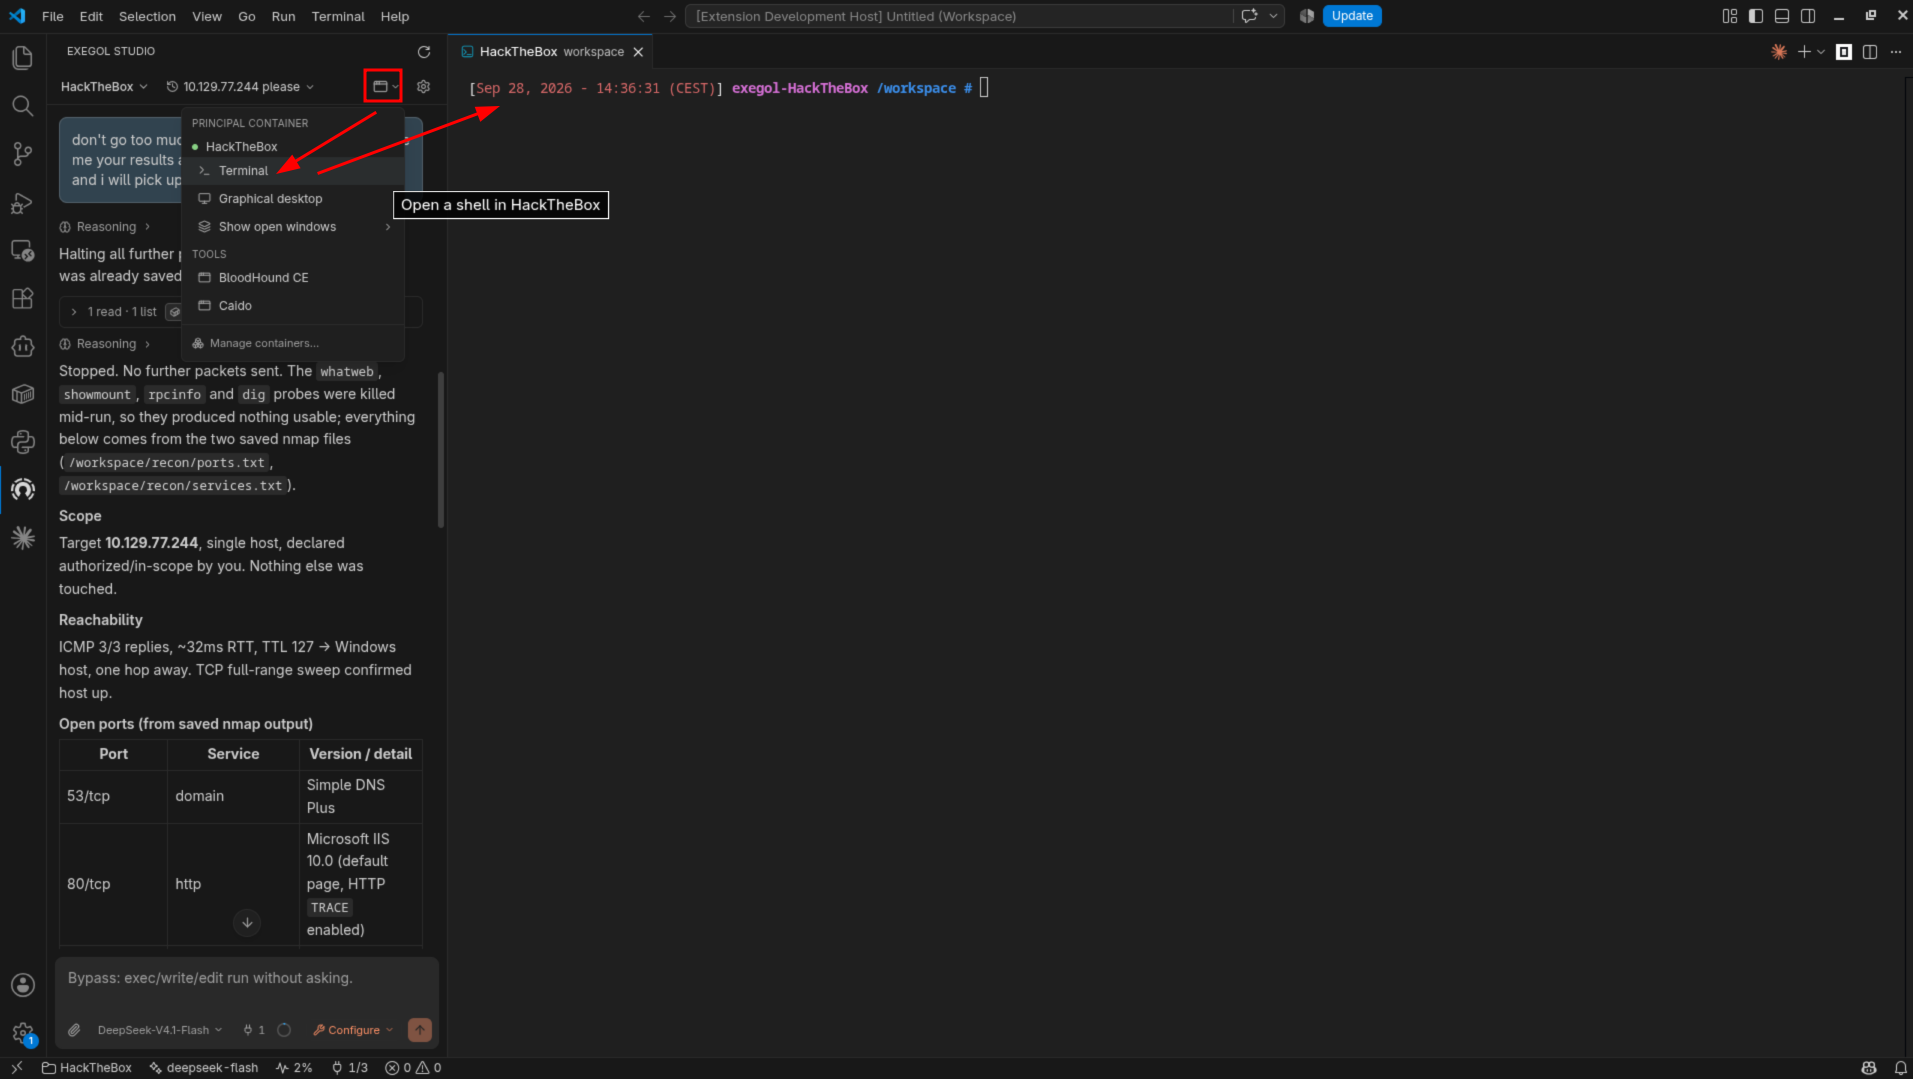This screenshot has width=1913, height=1079.
Task: Open the Search view in activity bar
Action: pyautogui.click(x=22, y=106)
